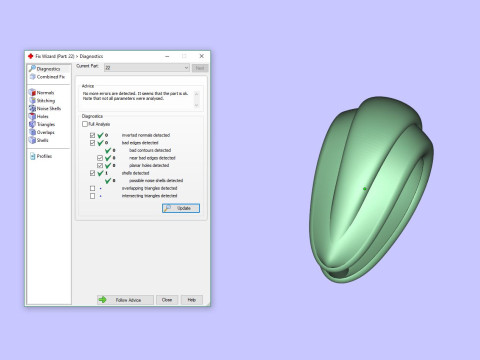Click the Update button
Screen dimensions: 480x360
click(181, 208)
